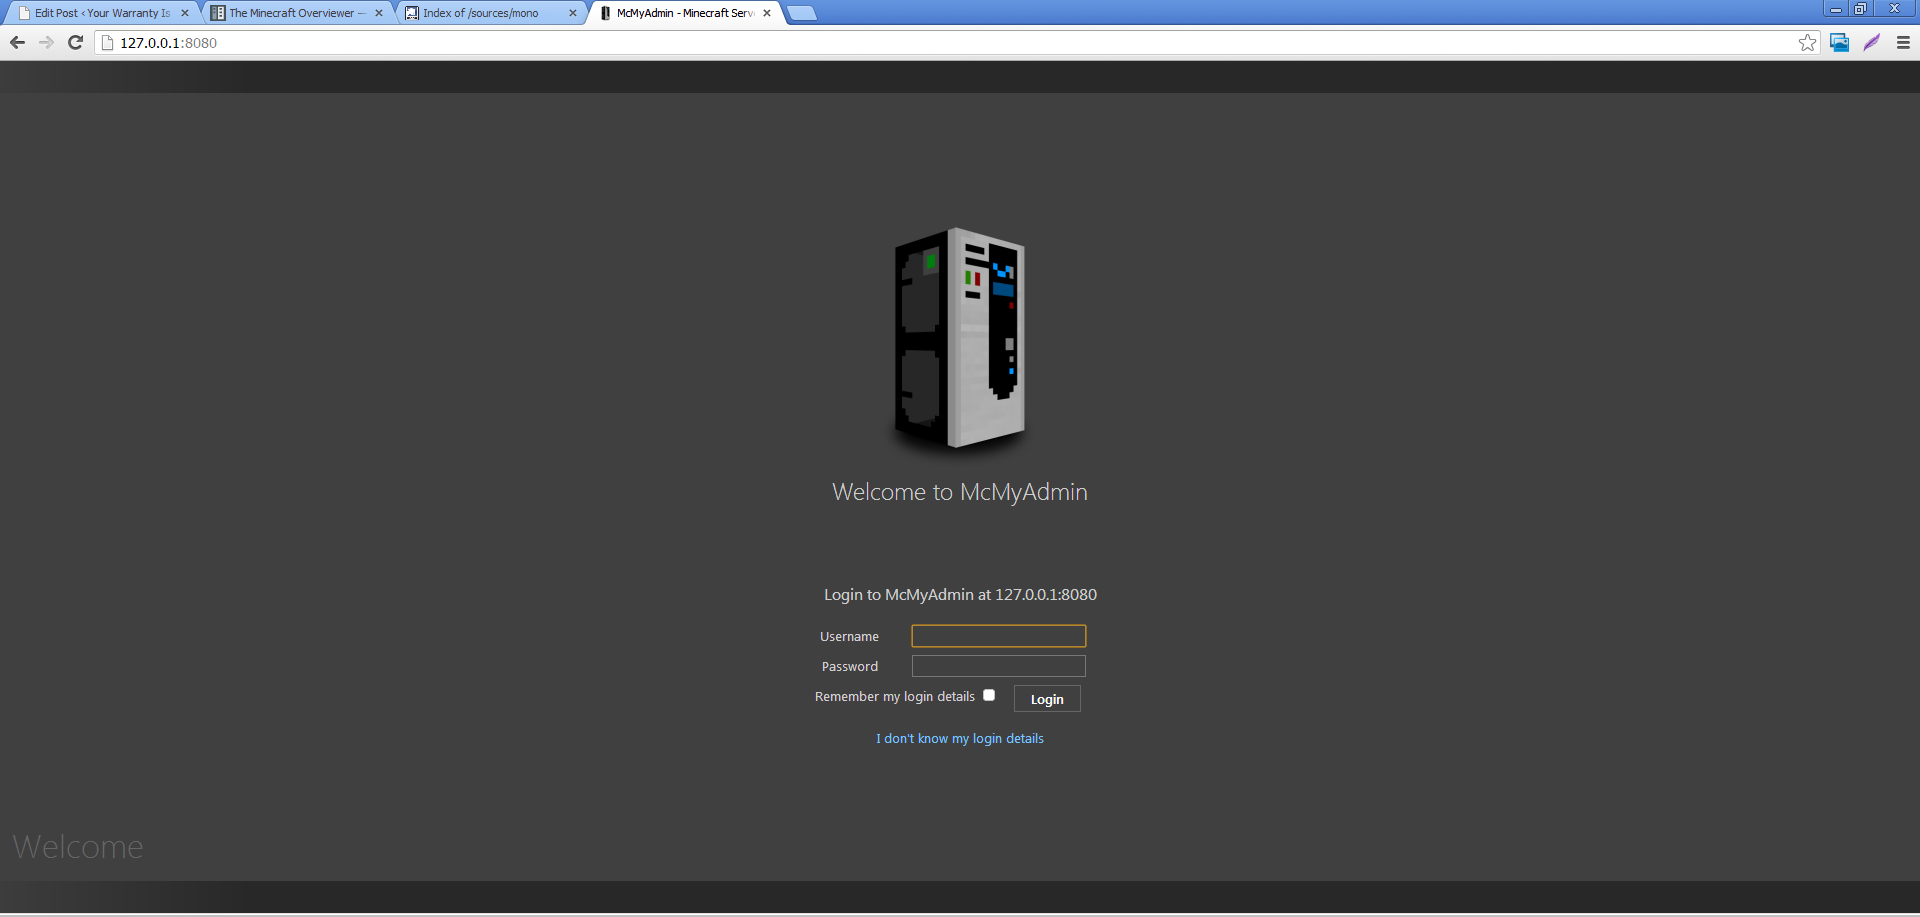Screen dimensions: 1920x917
Task: Click the Password label
Action: coord(850,666)
